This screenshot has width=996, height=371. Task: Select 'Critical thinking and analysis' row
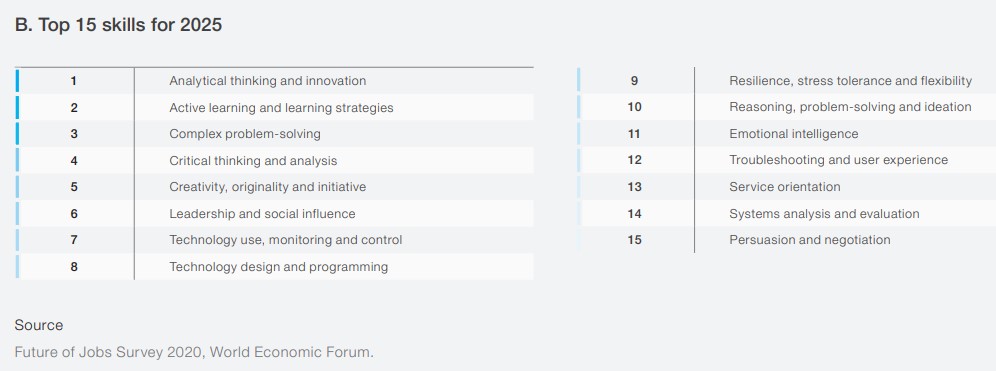pos(274,161)
